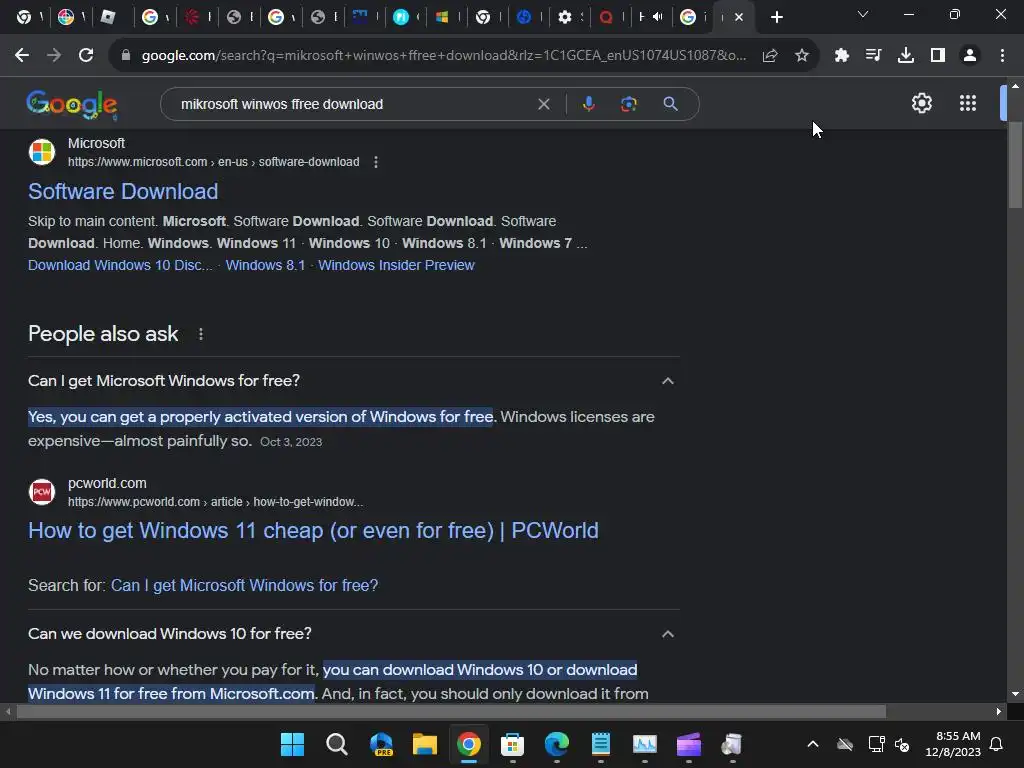The height and width of the screenshot is (768, 1024).
Task: Open the PCWorld Windows 11 cheap article
Action: pos(313,530)
